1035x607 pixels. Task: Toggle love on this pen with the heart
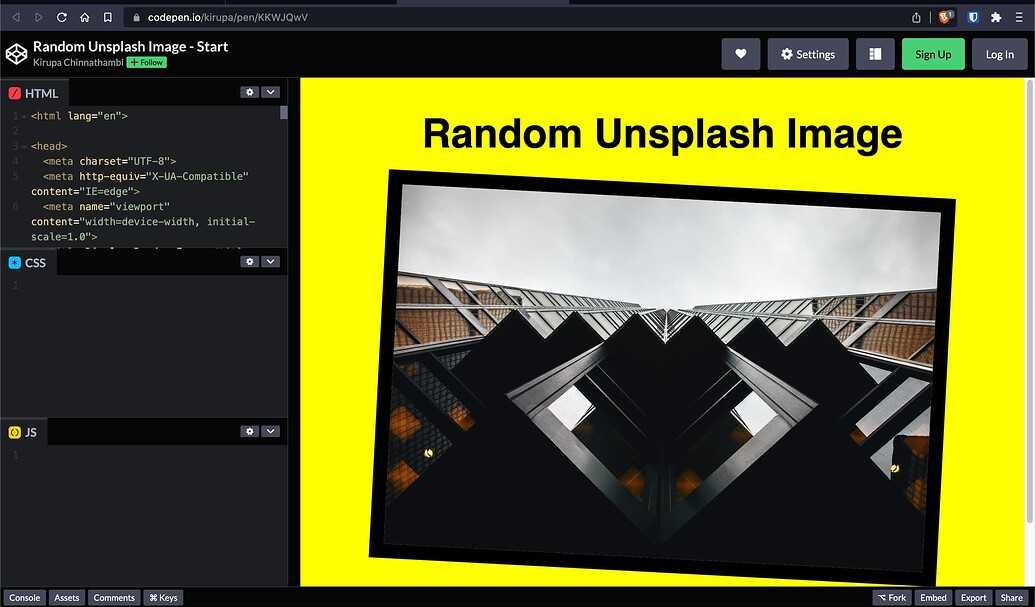coord(741,53)
